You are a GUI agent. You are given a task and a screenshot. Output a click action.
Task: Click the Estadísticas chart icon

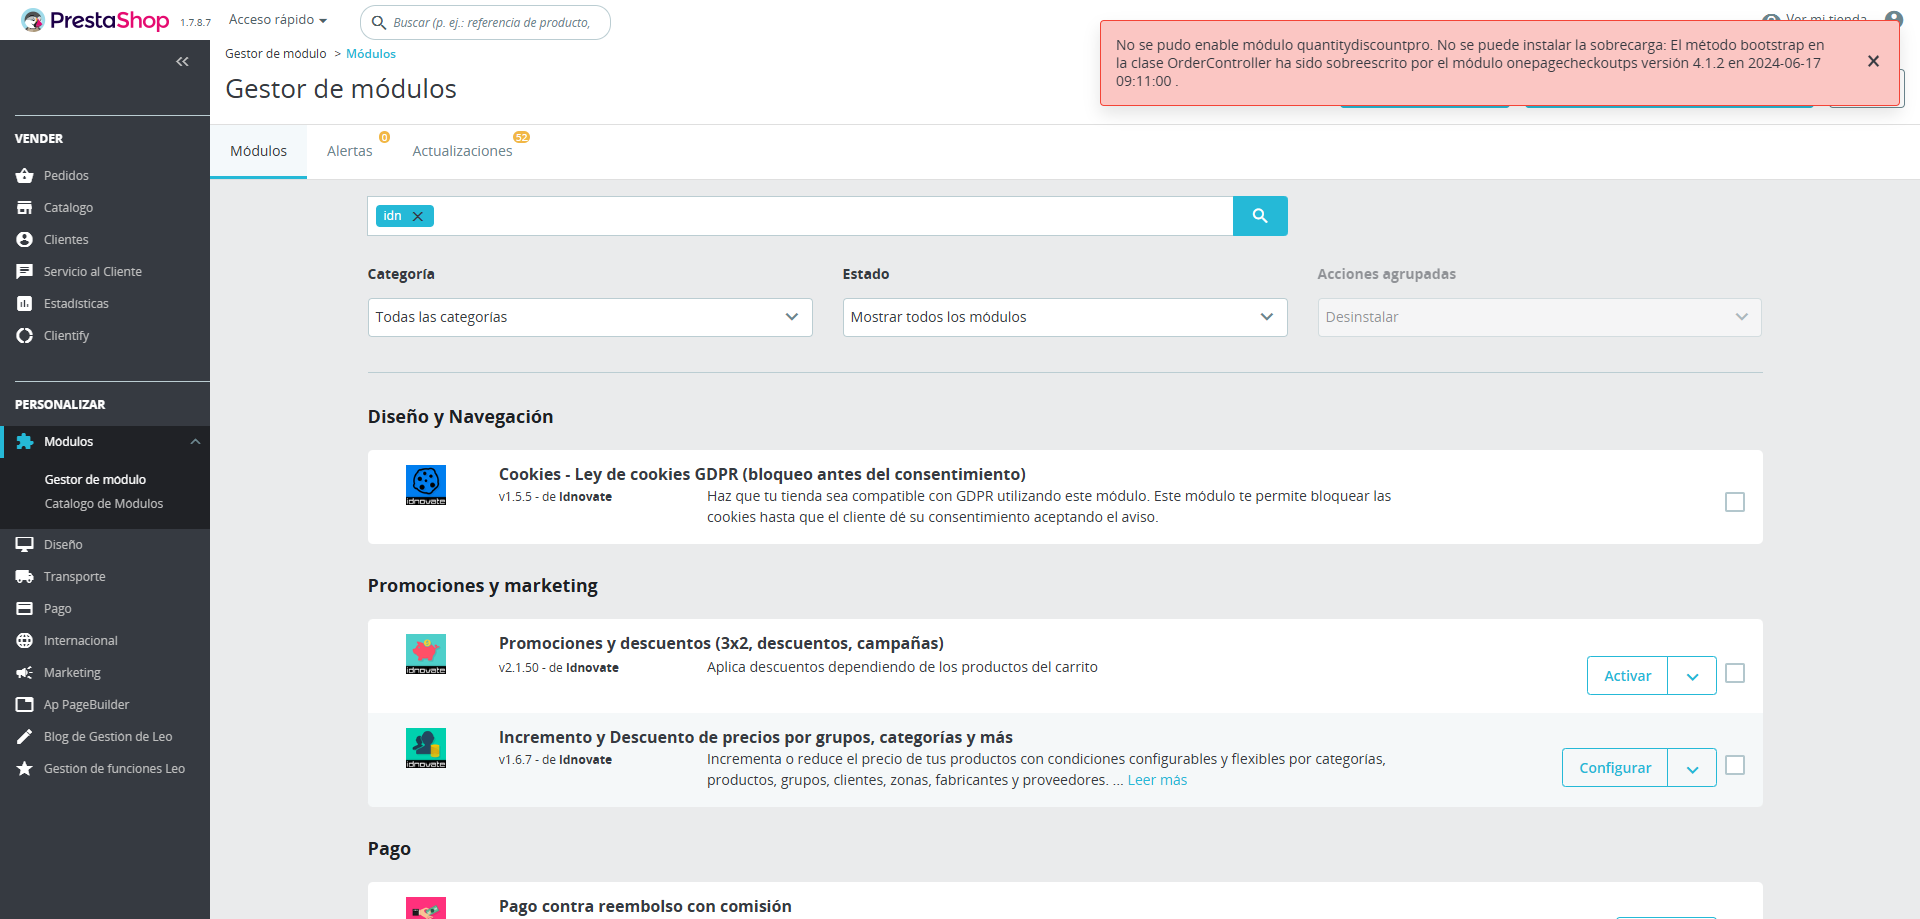coord(25,304)
